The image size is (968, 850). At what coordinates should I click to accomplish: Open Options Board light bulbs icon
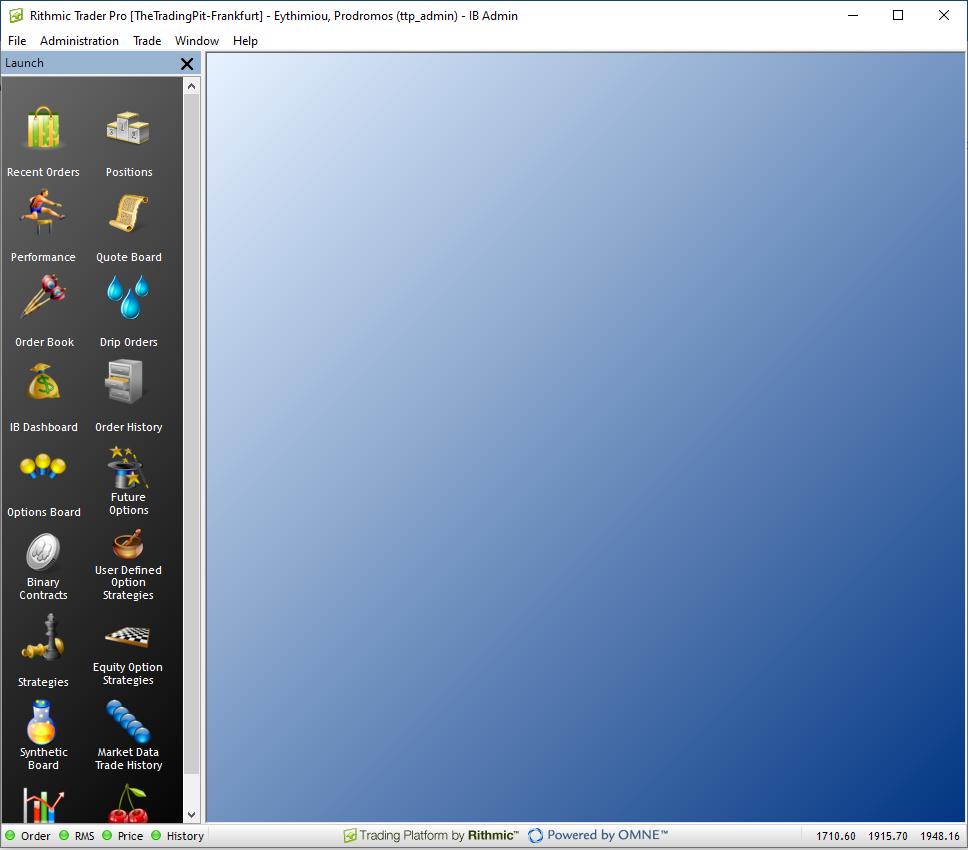pyautogui.click(x=43, y=466)
